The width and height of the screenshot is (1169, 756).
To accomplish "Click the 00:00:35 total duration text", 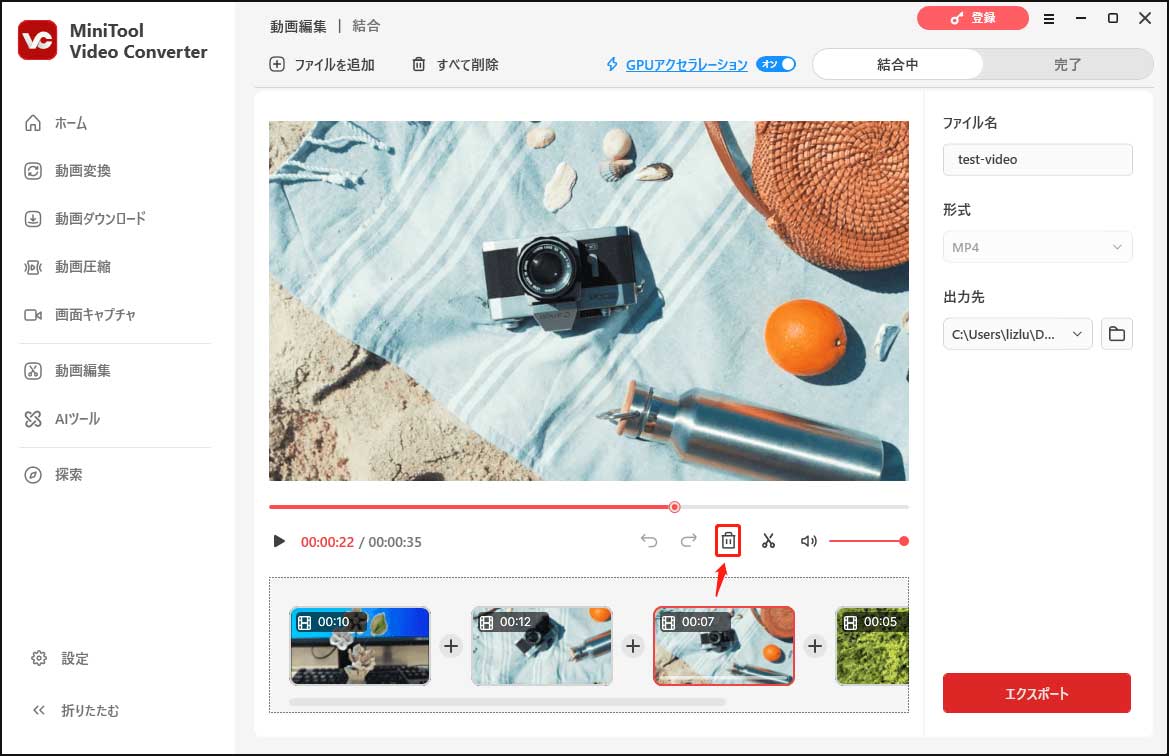I will click(395, 542).
